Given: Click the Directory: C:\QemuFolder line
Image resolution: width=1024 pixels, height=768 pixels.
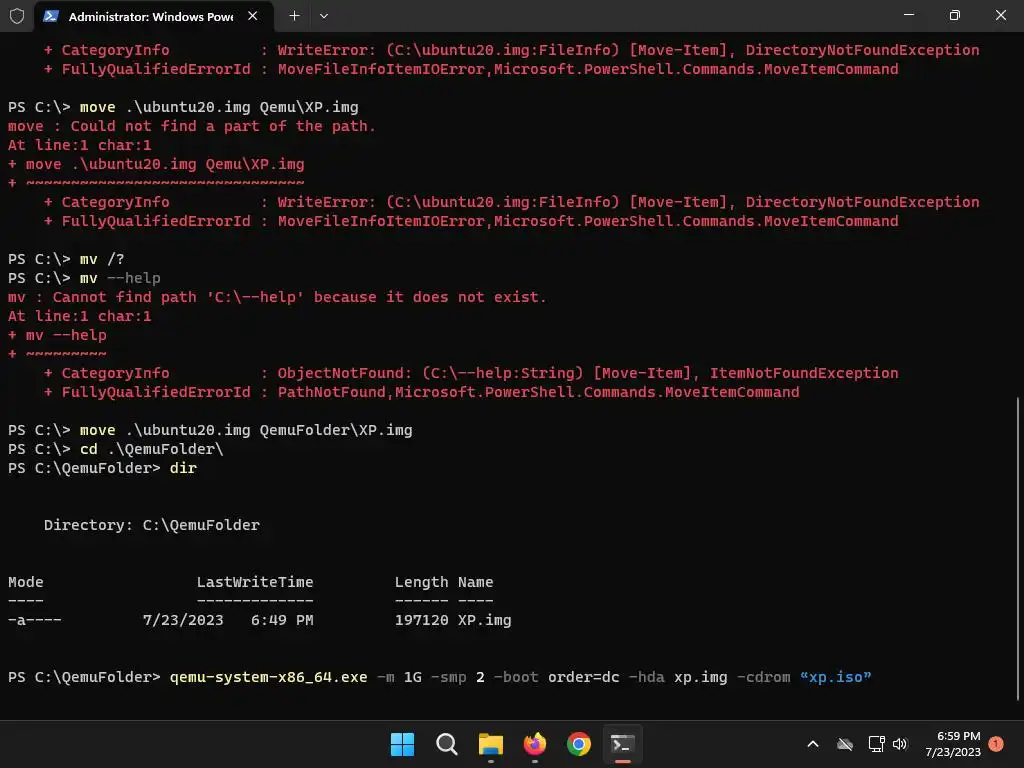Looking at the screenshot, I should 152,525.
